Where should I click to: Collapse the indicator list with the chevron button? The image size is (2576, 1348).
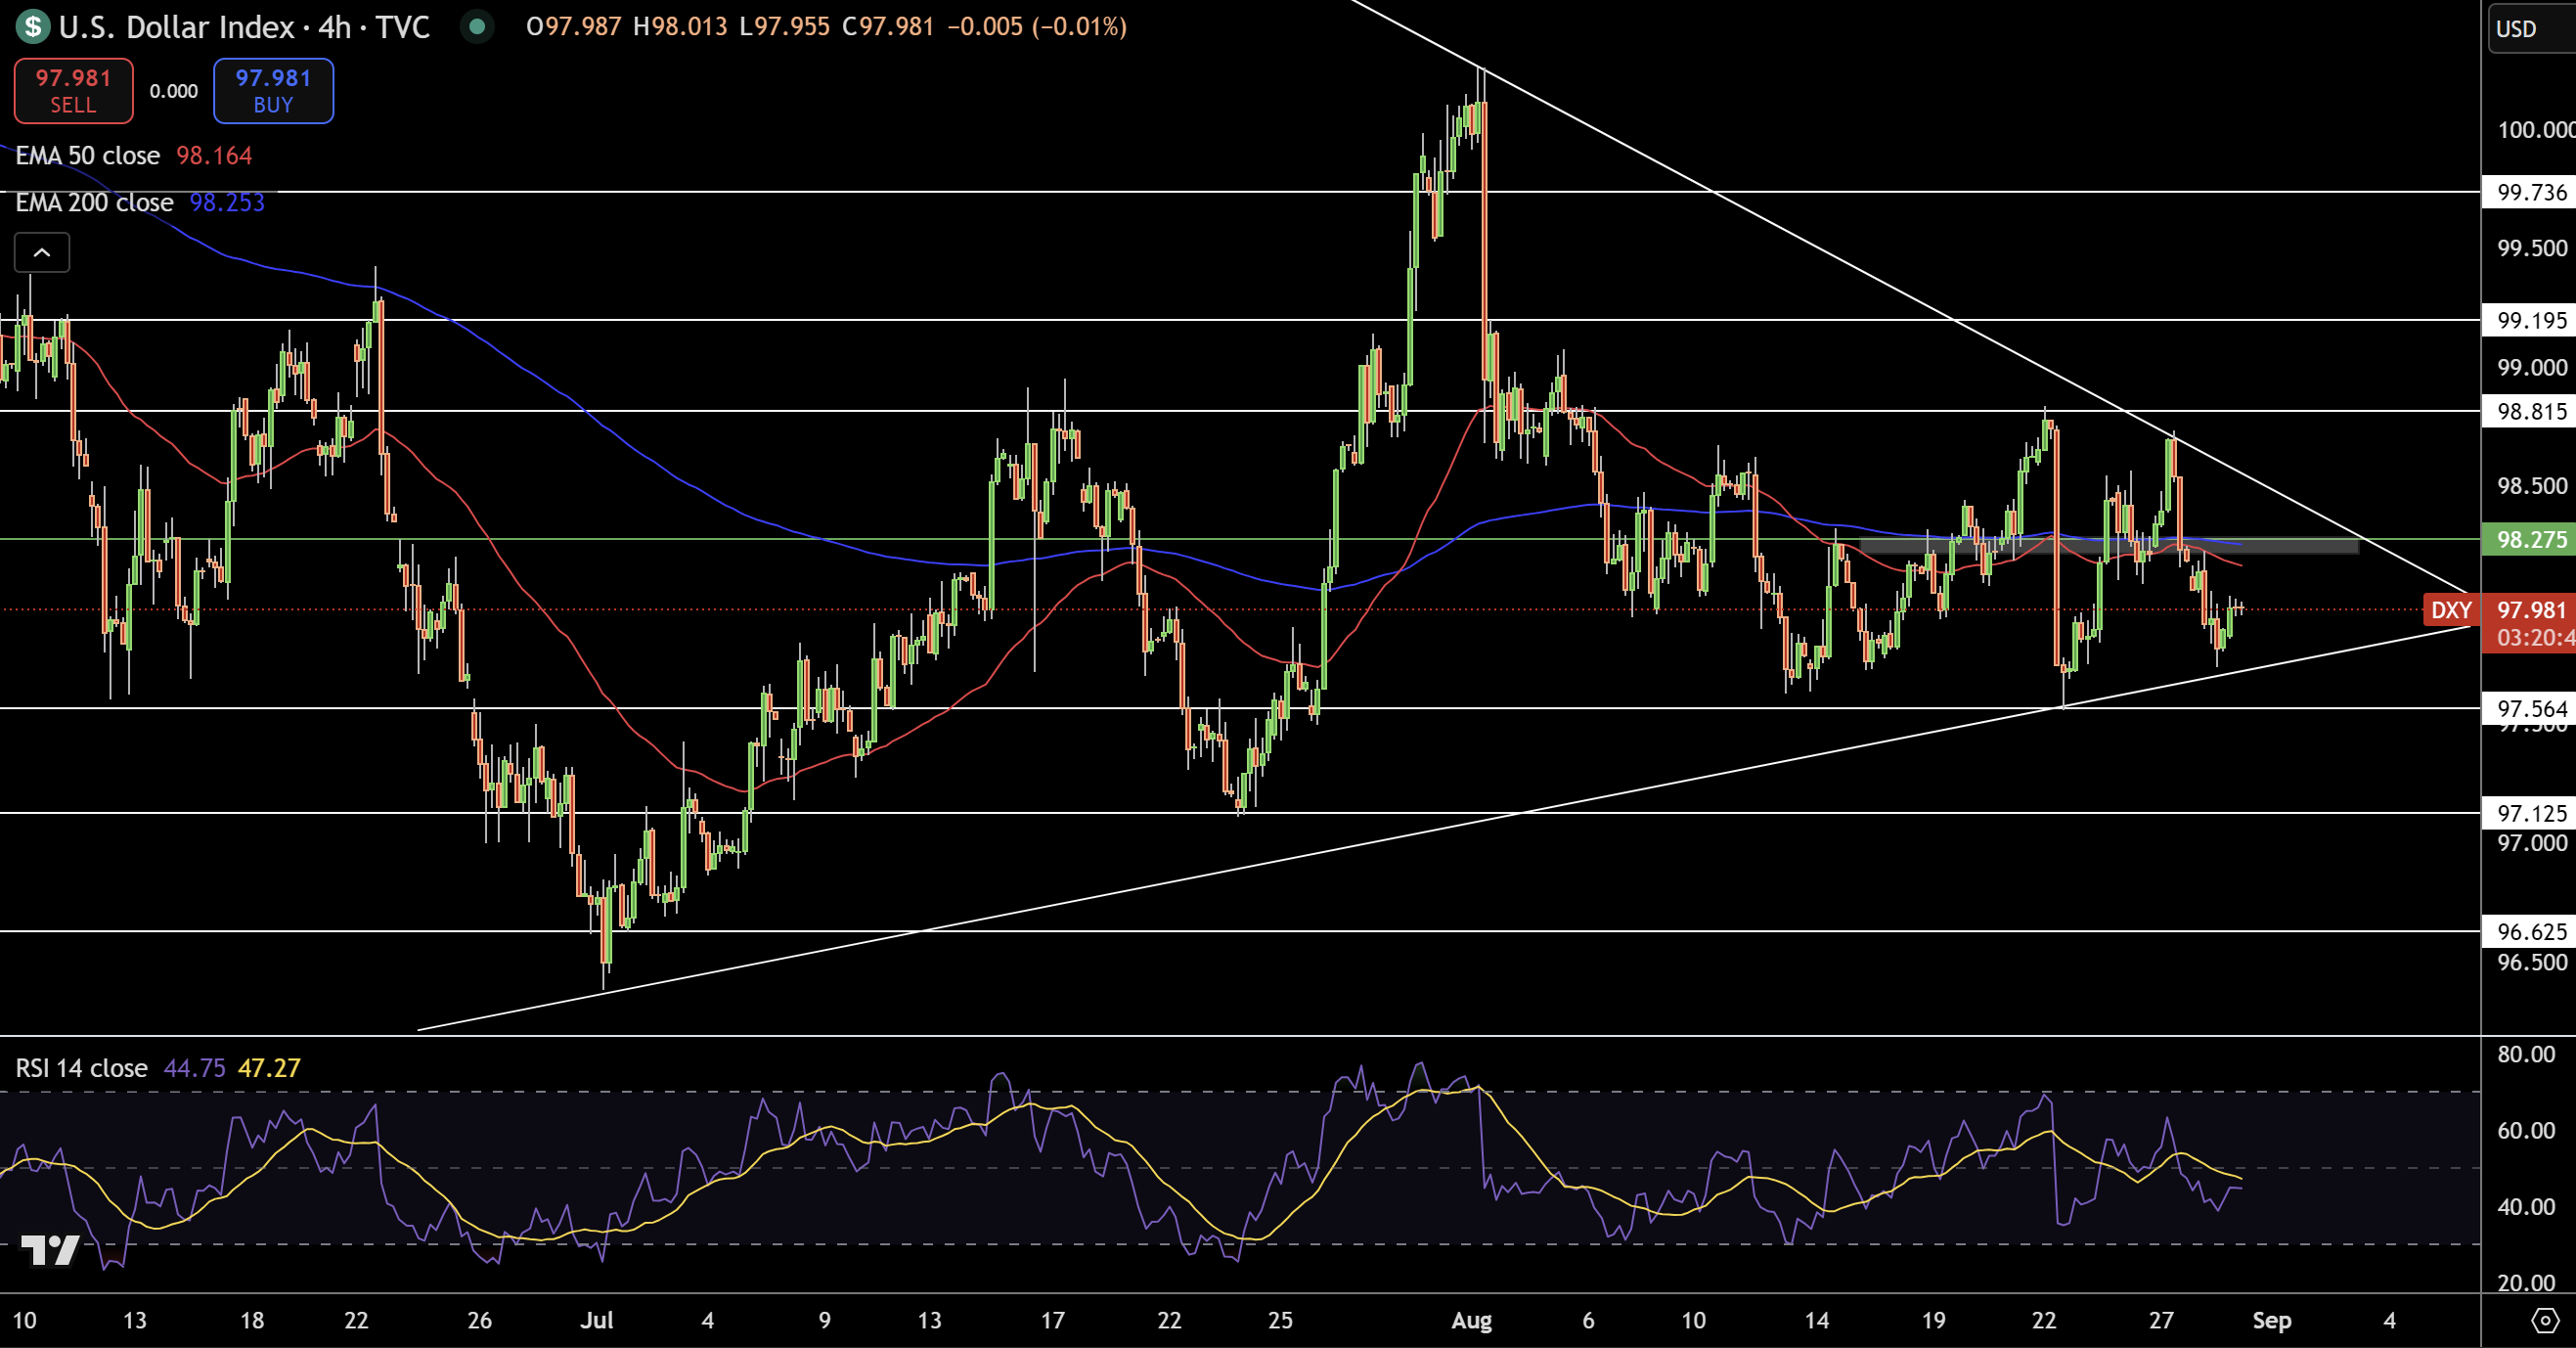[42, 253]
